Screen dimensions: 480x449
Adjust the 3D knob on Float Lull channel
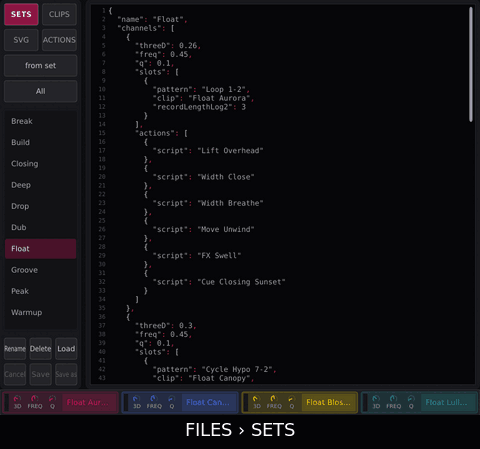[376, 402]
